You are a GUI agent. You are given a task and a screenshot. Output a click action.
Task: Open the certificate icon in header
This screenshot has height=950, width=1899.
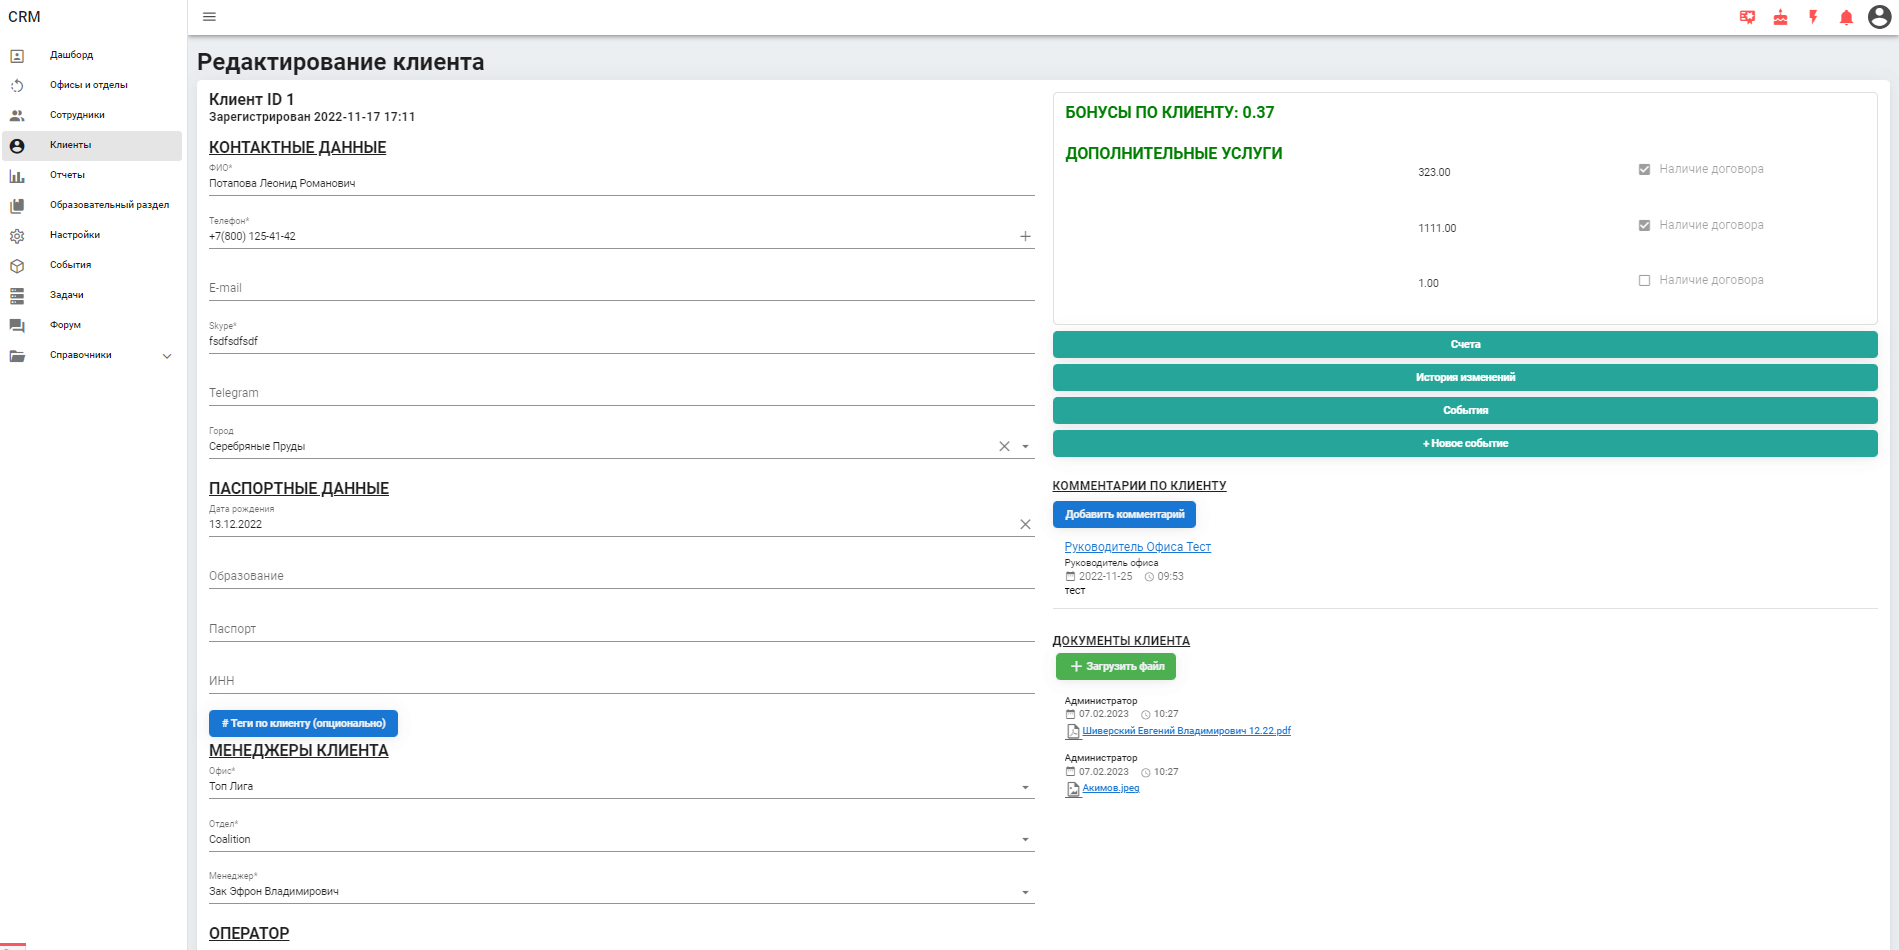[x=1747, y=17]
